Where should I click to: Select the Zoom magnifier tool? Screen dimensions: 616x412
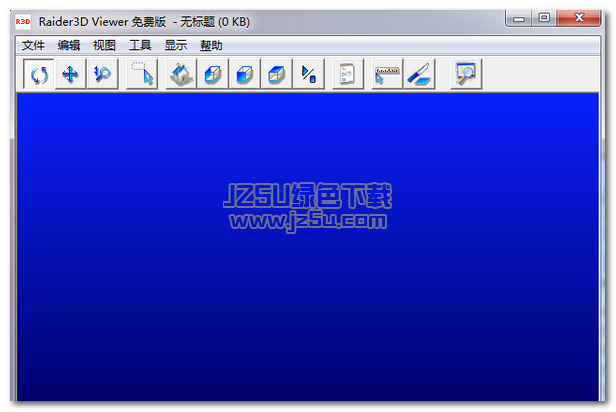pyautogui.click(x=102, y=74)
